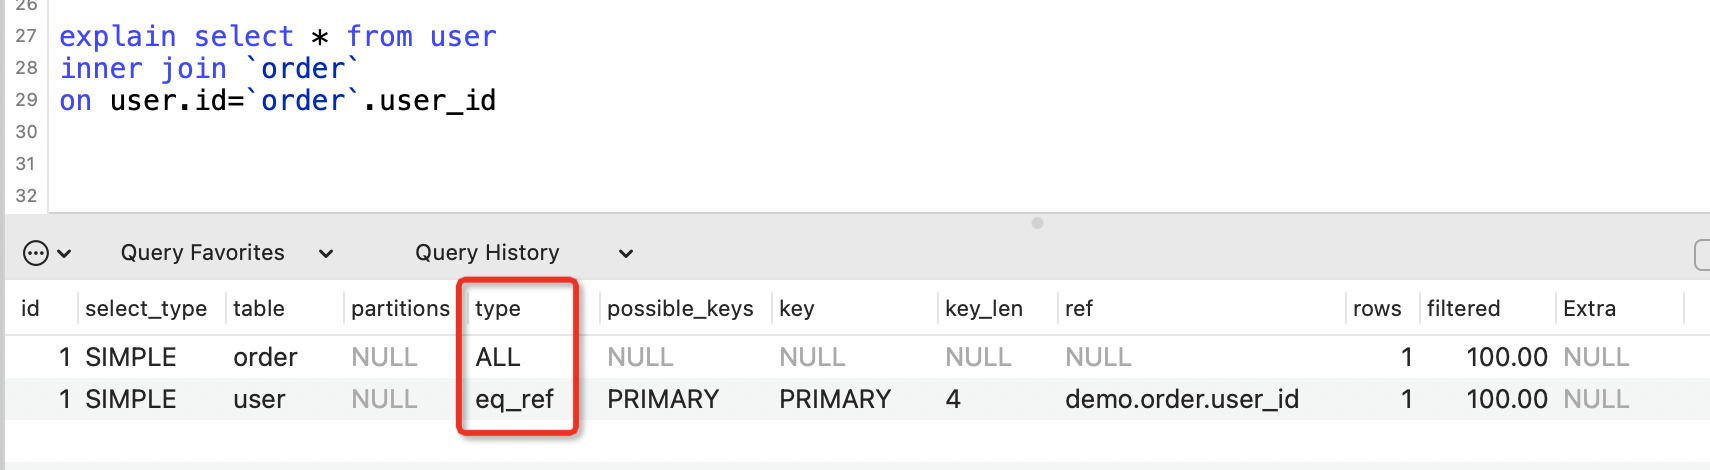1710x470 pixels.
Task: Open the ellipsis actions menu icon
Action: (x=35, y=253)
